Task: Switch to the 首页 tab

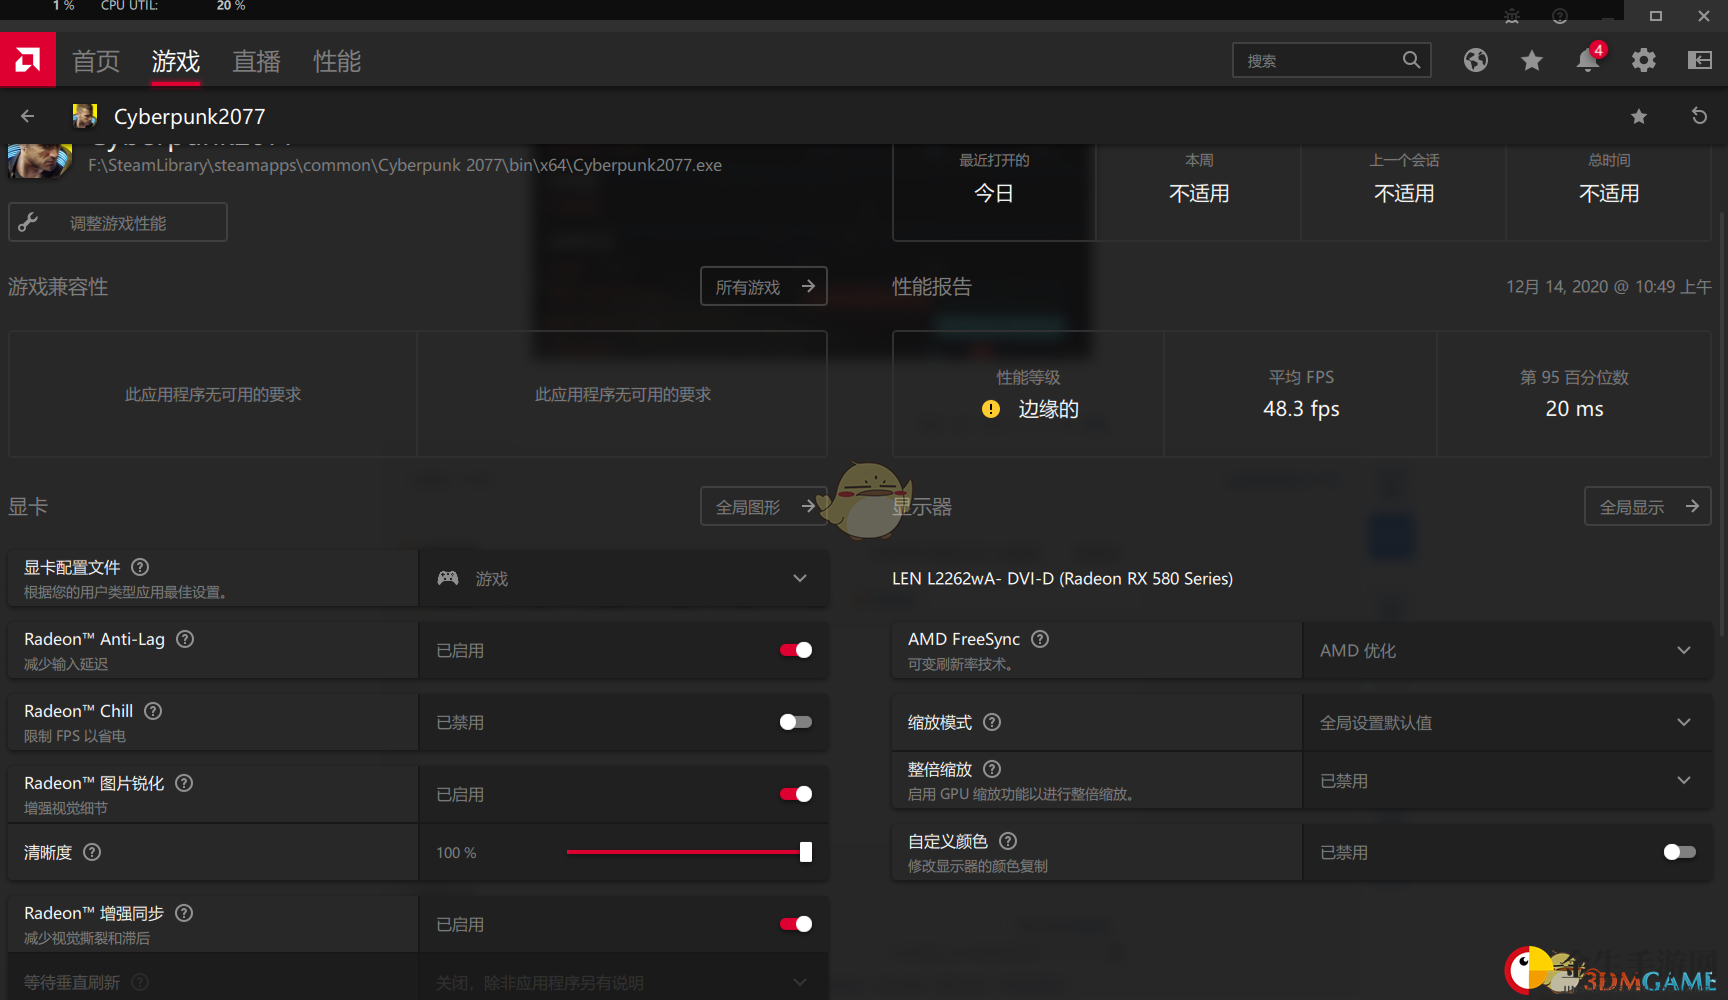Action: [96, 62]
